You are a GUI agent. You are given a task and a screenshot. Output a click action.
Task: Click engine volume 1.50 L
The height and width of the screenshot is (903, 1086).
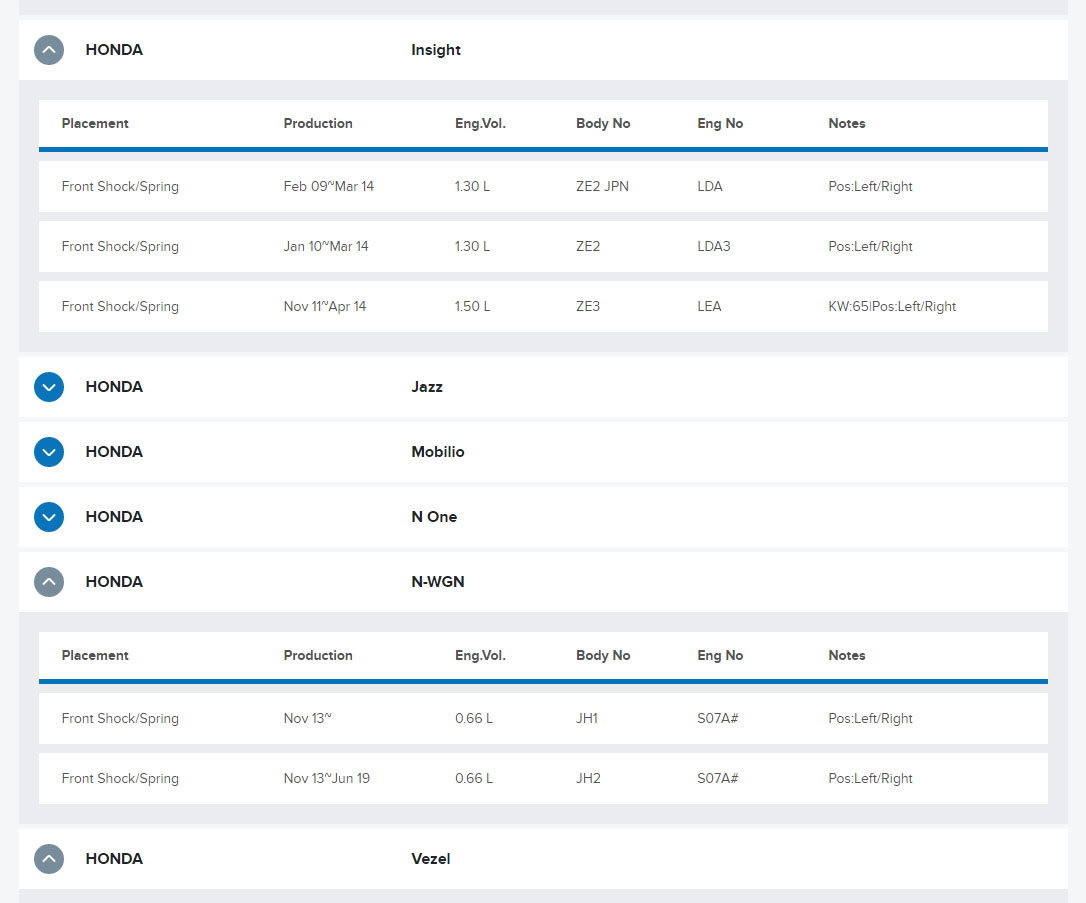(472, 307)
